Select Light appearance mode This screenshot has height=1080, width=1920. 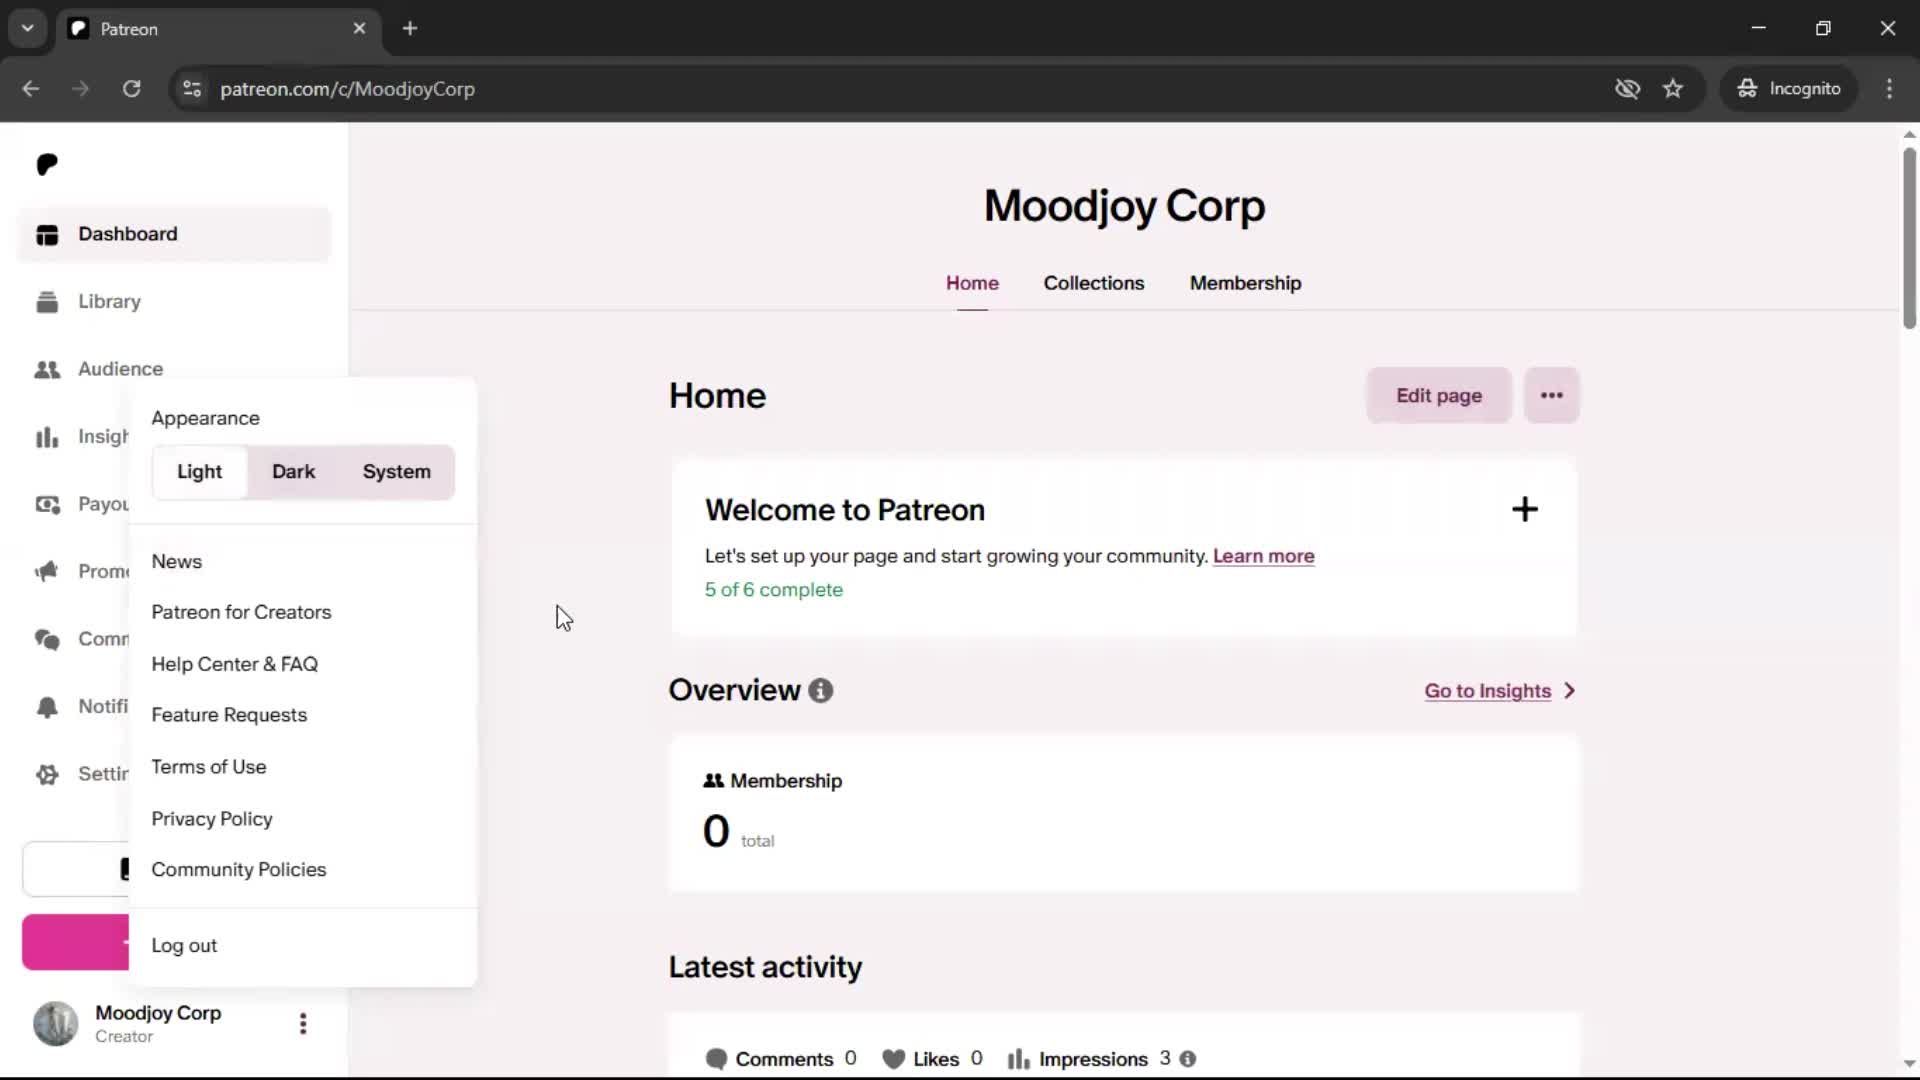coord(199,472)
